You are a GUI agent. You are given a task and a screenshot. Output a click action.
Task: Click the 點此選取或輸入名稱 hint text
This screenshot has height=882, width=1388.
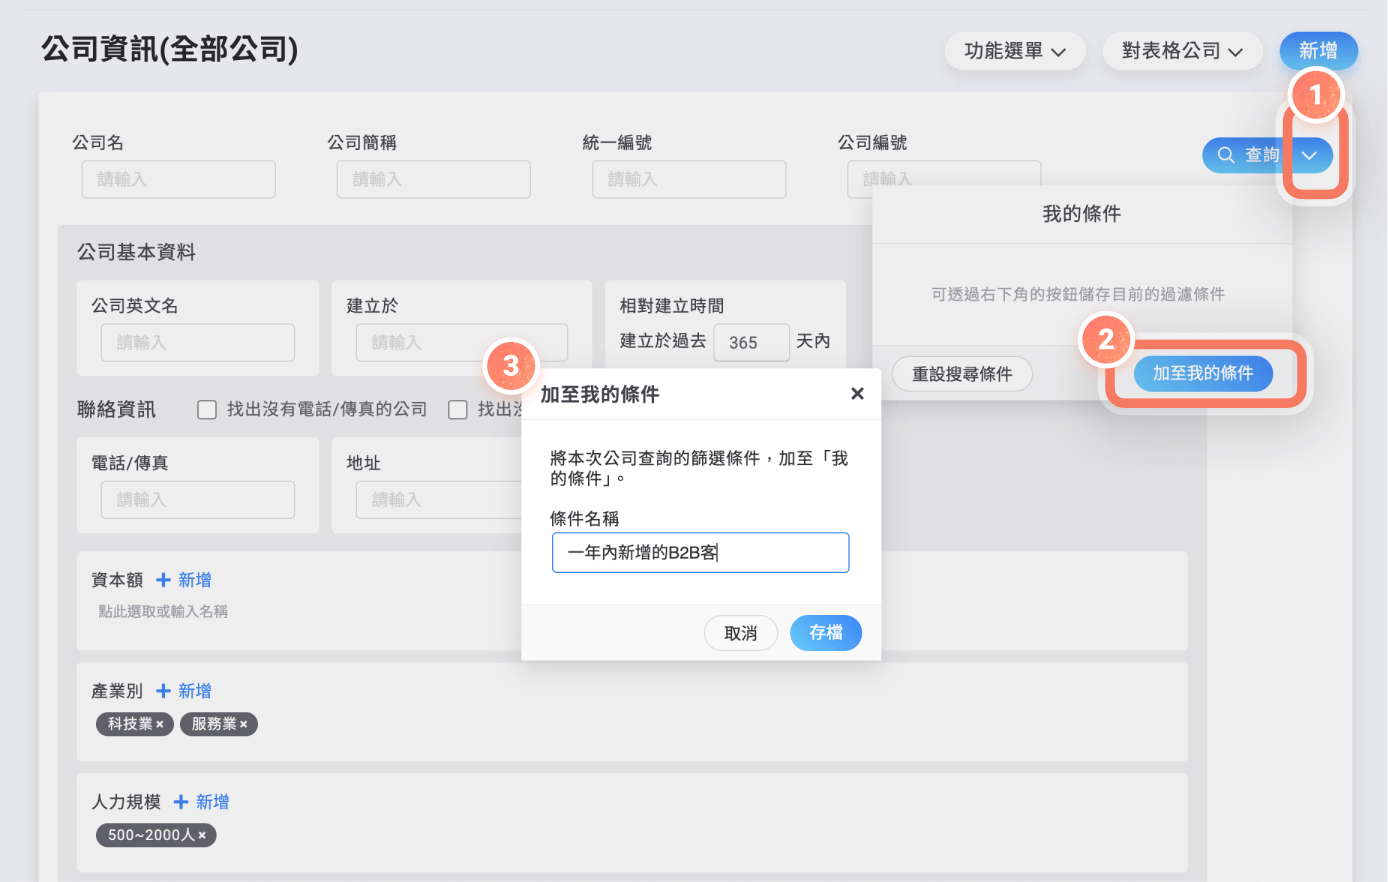(x=163, y=611)
